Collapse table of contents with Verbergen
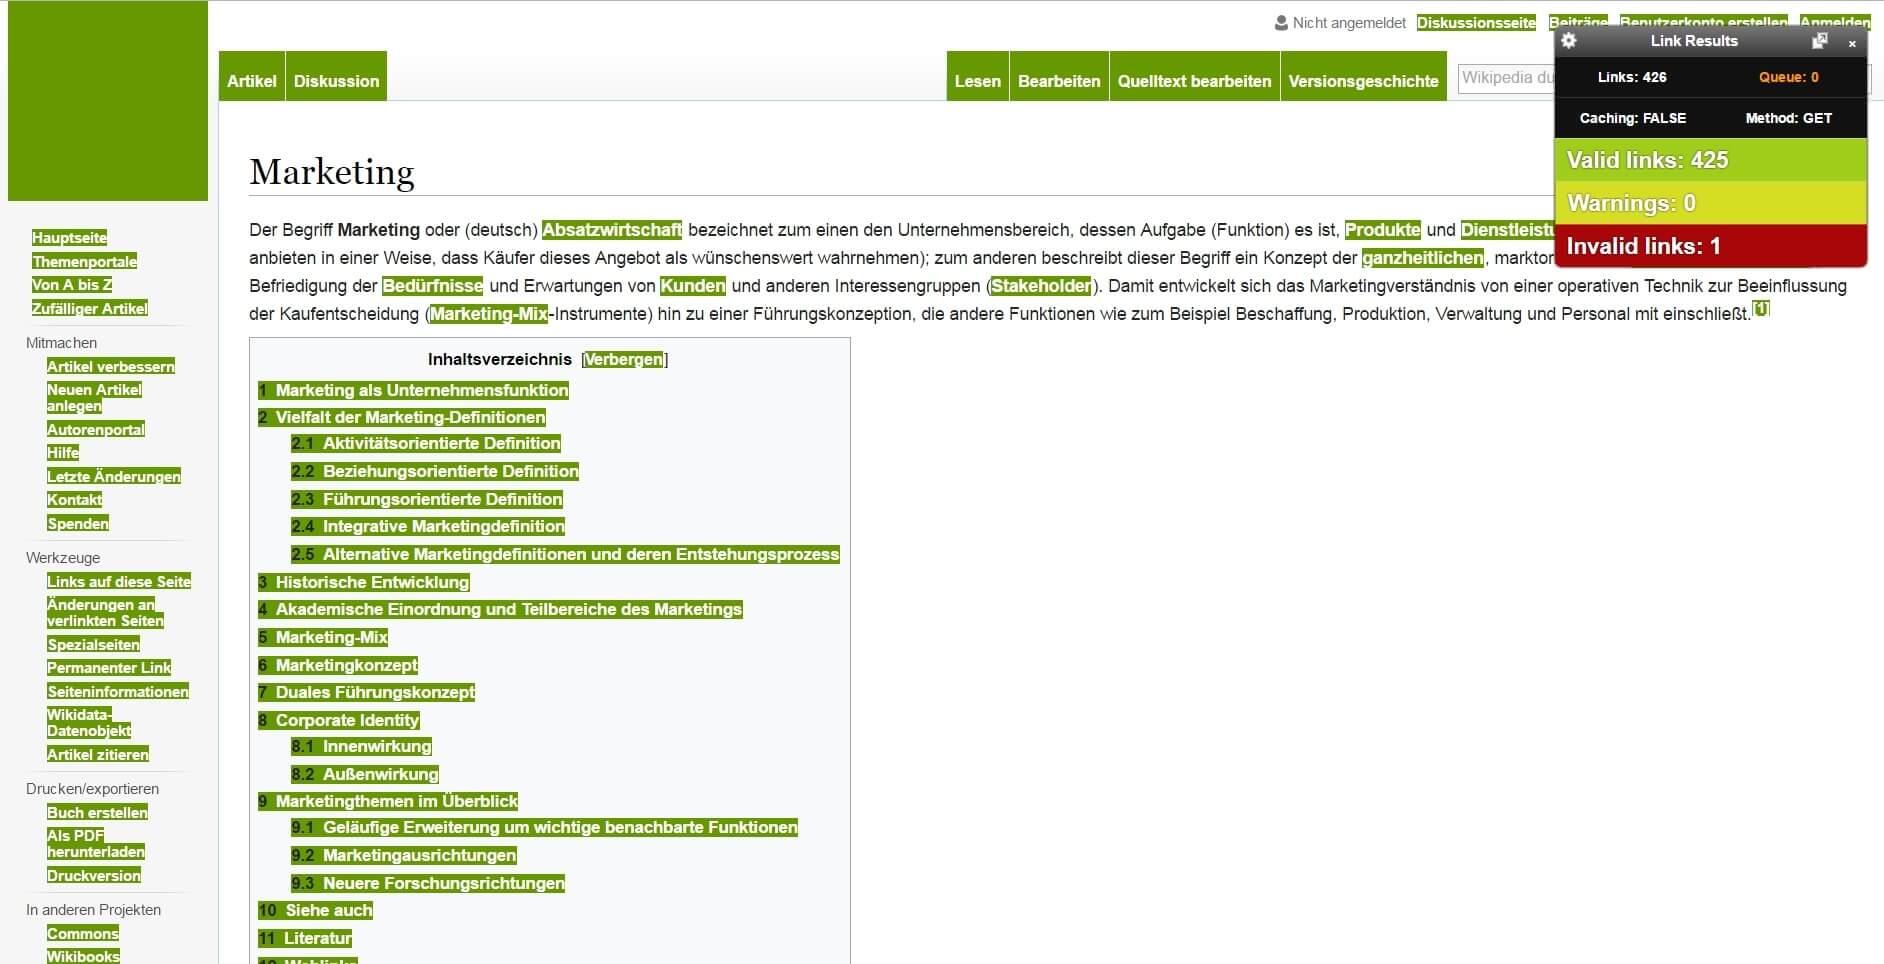The height and width of the screenshot is (964, 1884). pyautogui.click(x=624, y=359)
